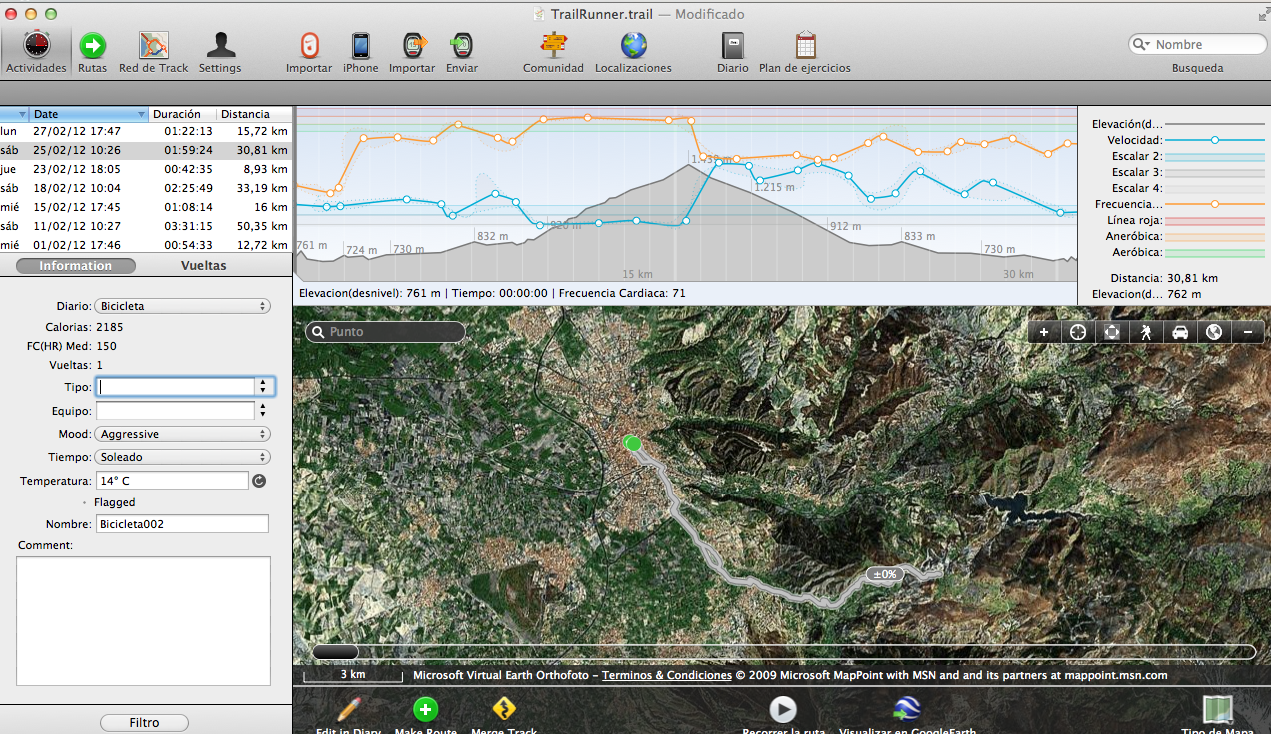
Task: Open the Mood dropdown
Action: point(181,433)
